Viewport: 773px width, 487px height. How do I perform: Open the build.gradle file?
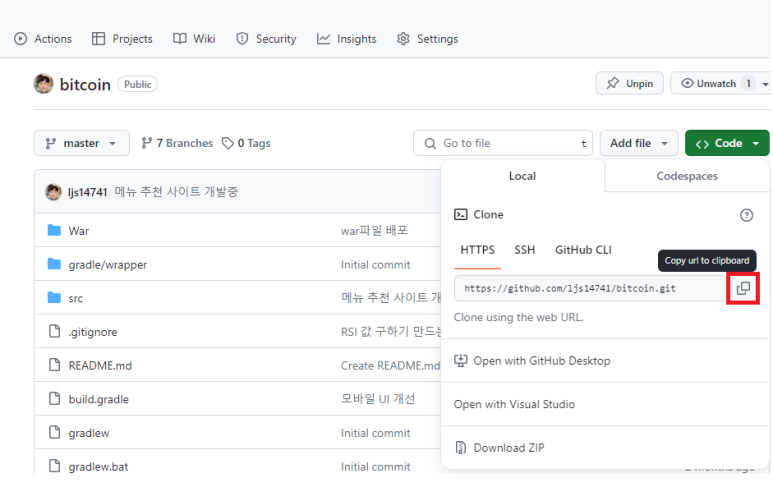99,399
